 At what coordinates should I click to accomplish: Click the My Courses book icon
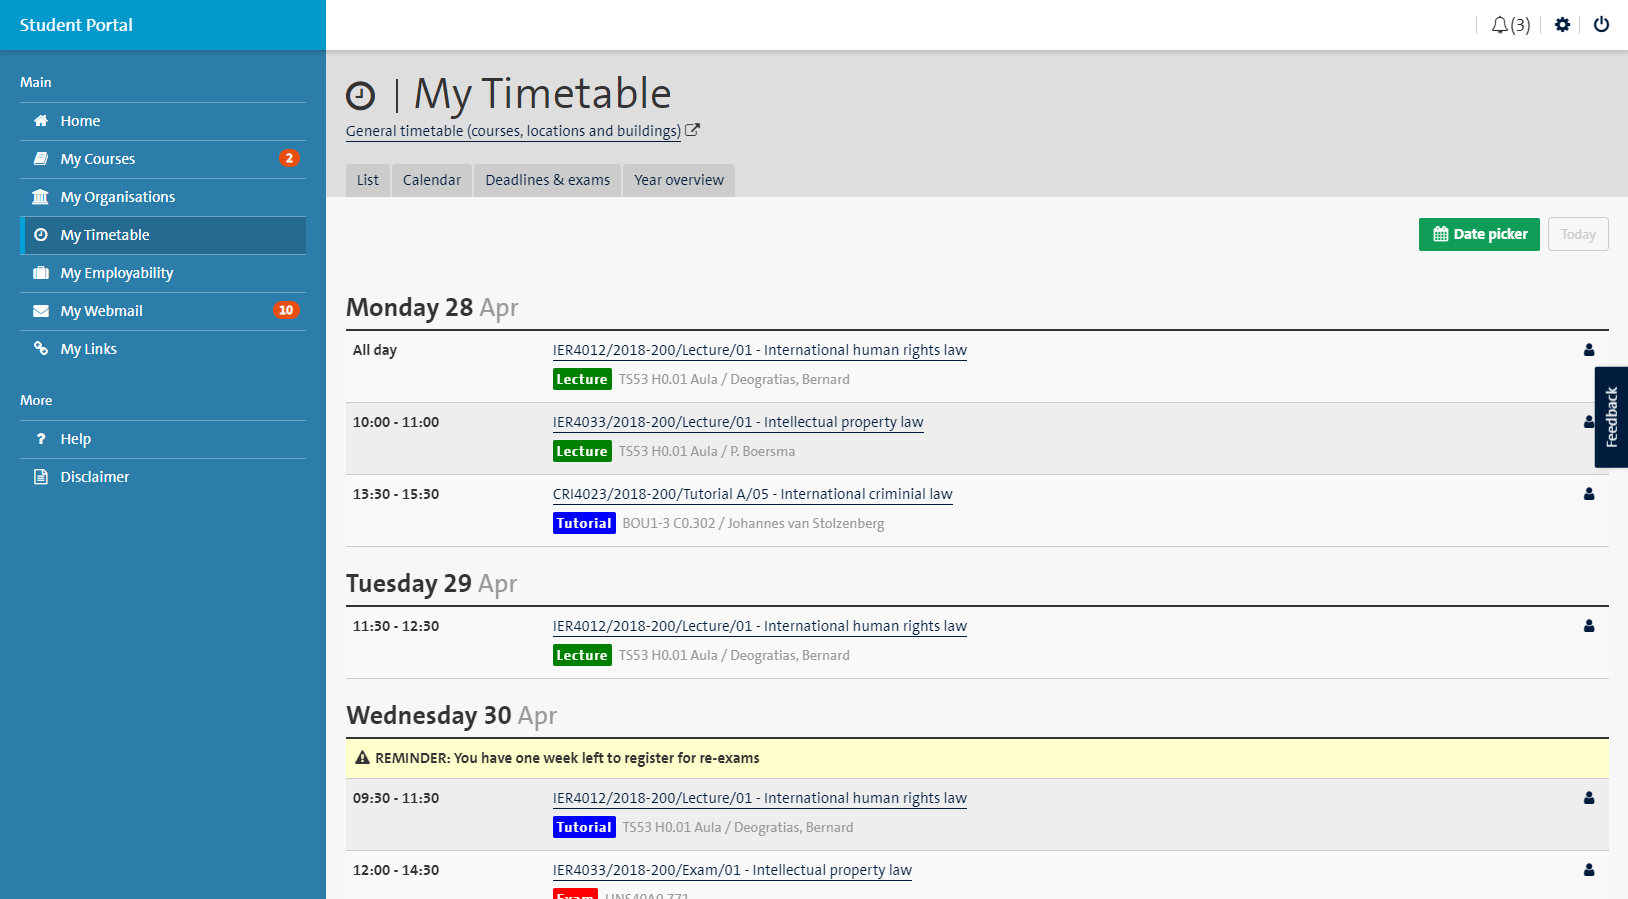[x=41, y=159]
